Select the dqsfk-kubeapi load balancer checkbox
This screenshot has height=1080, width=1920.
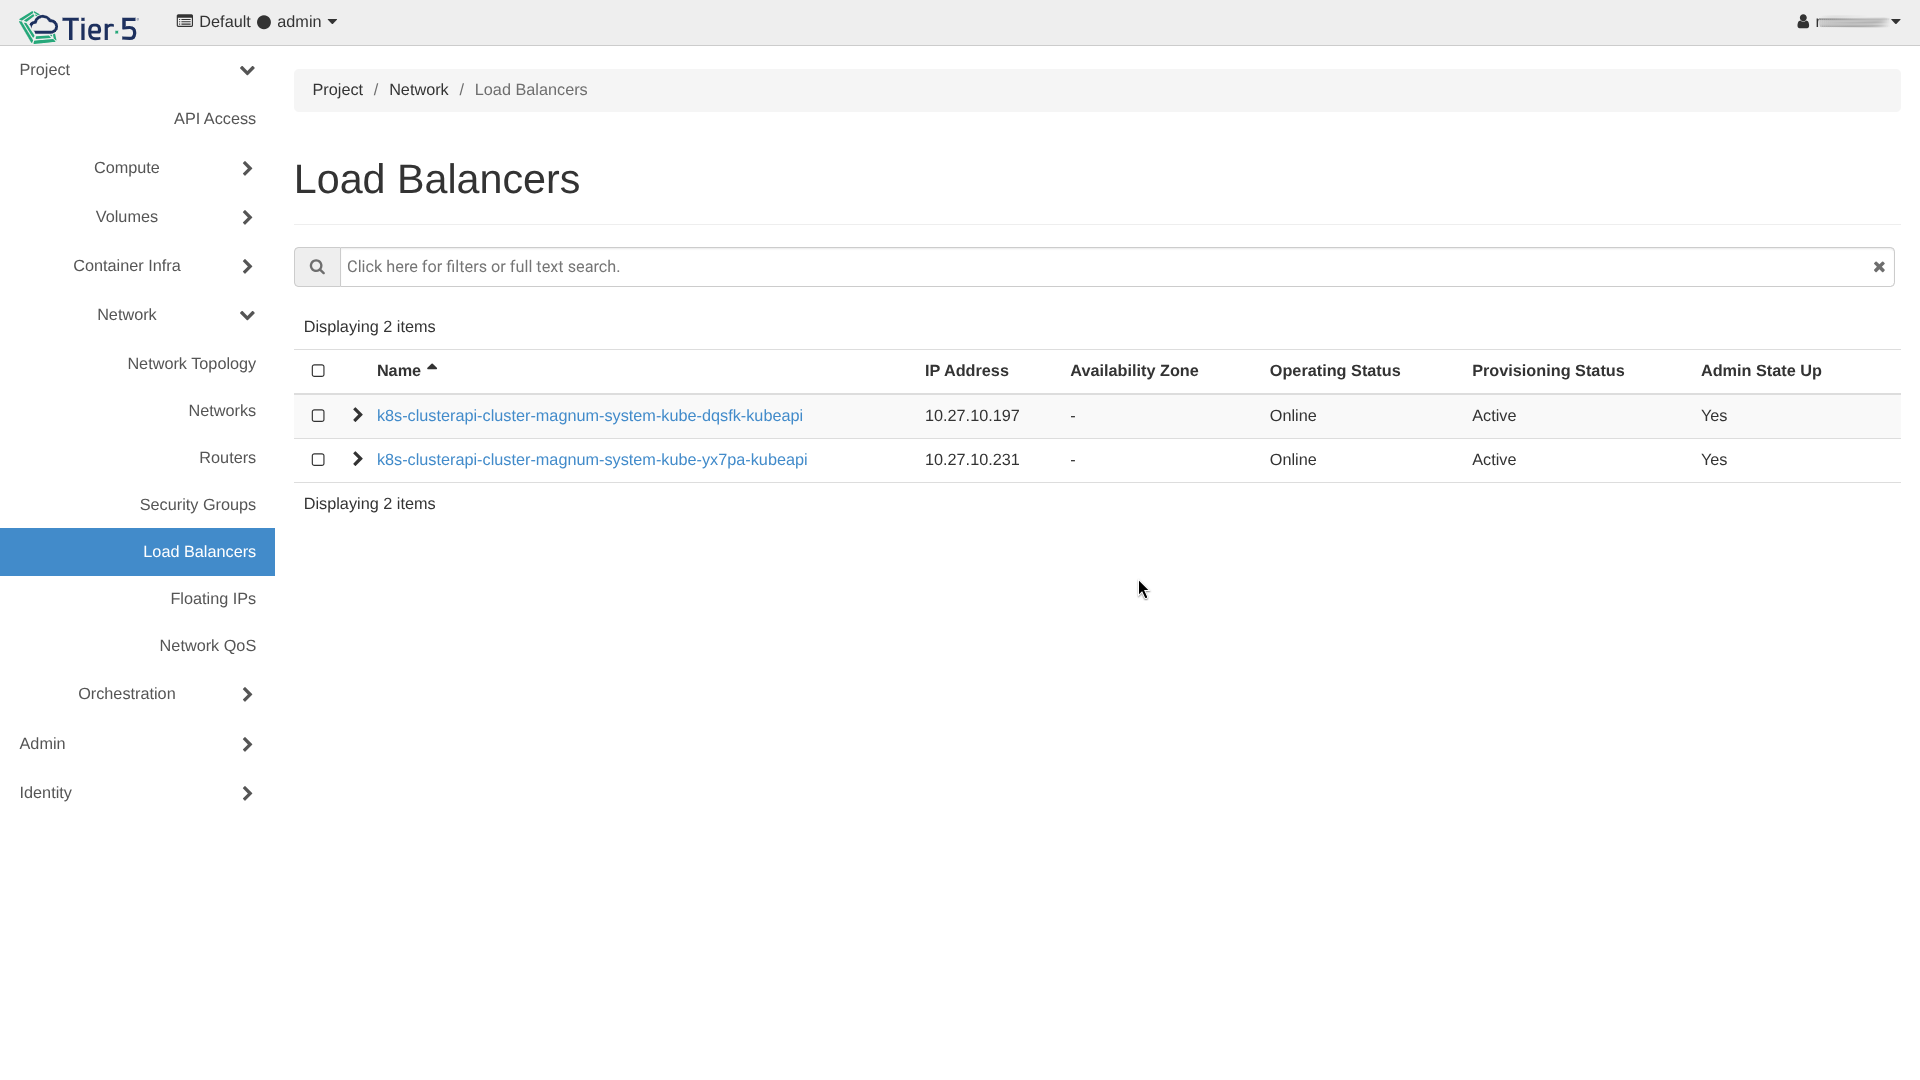coord(318,416)
